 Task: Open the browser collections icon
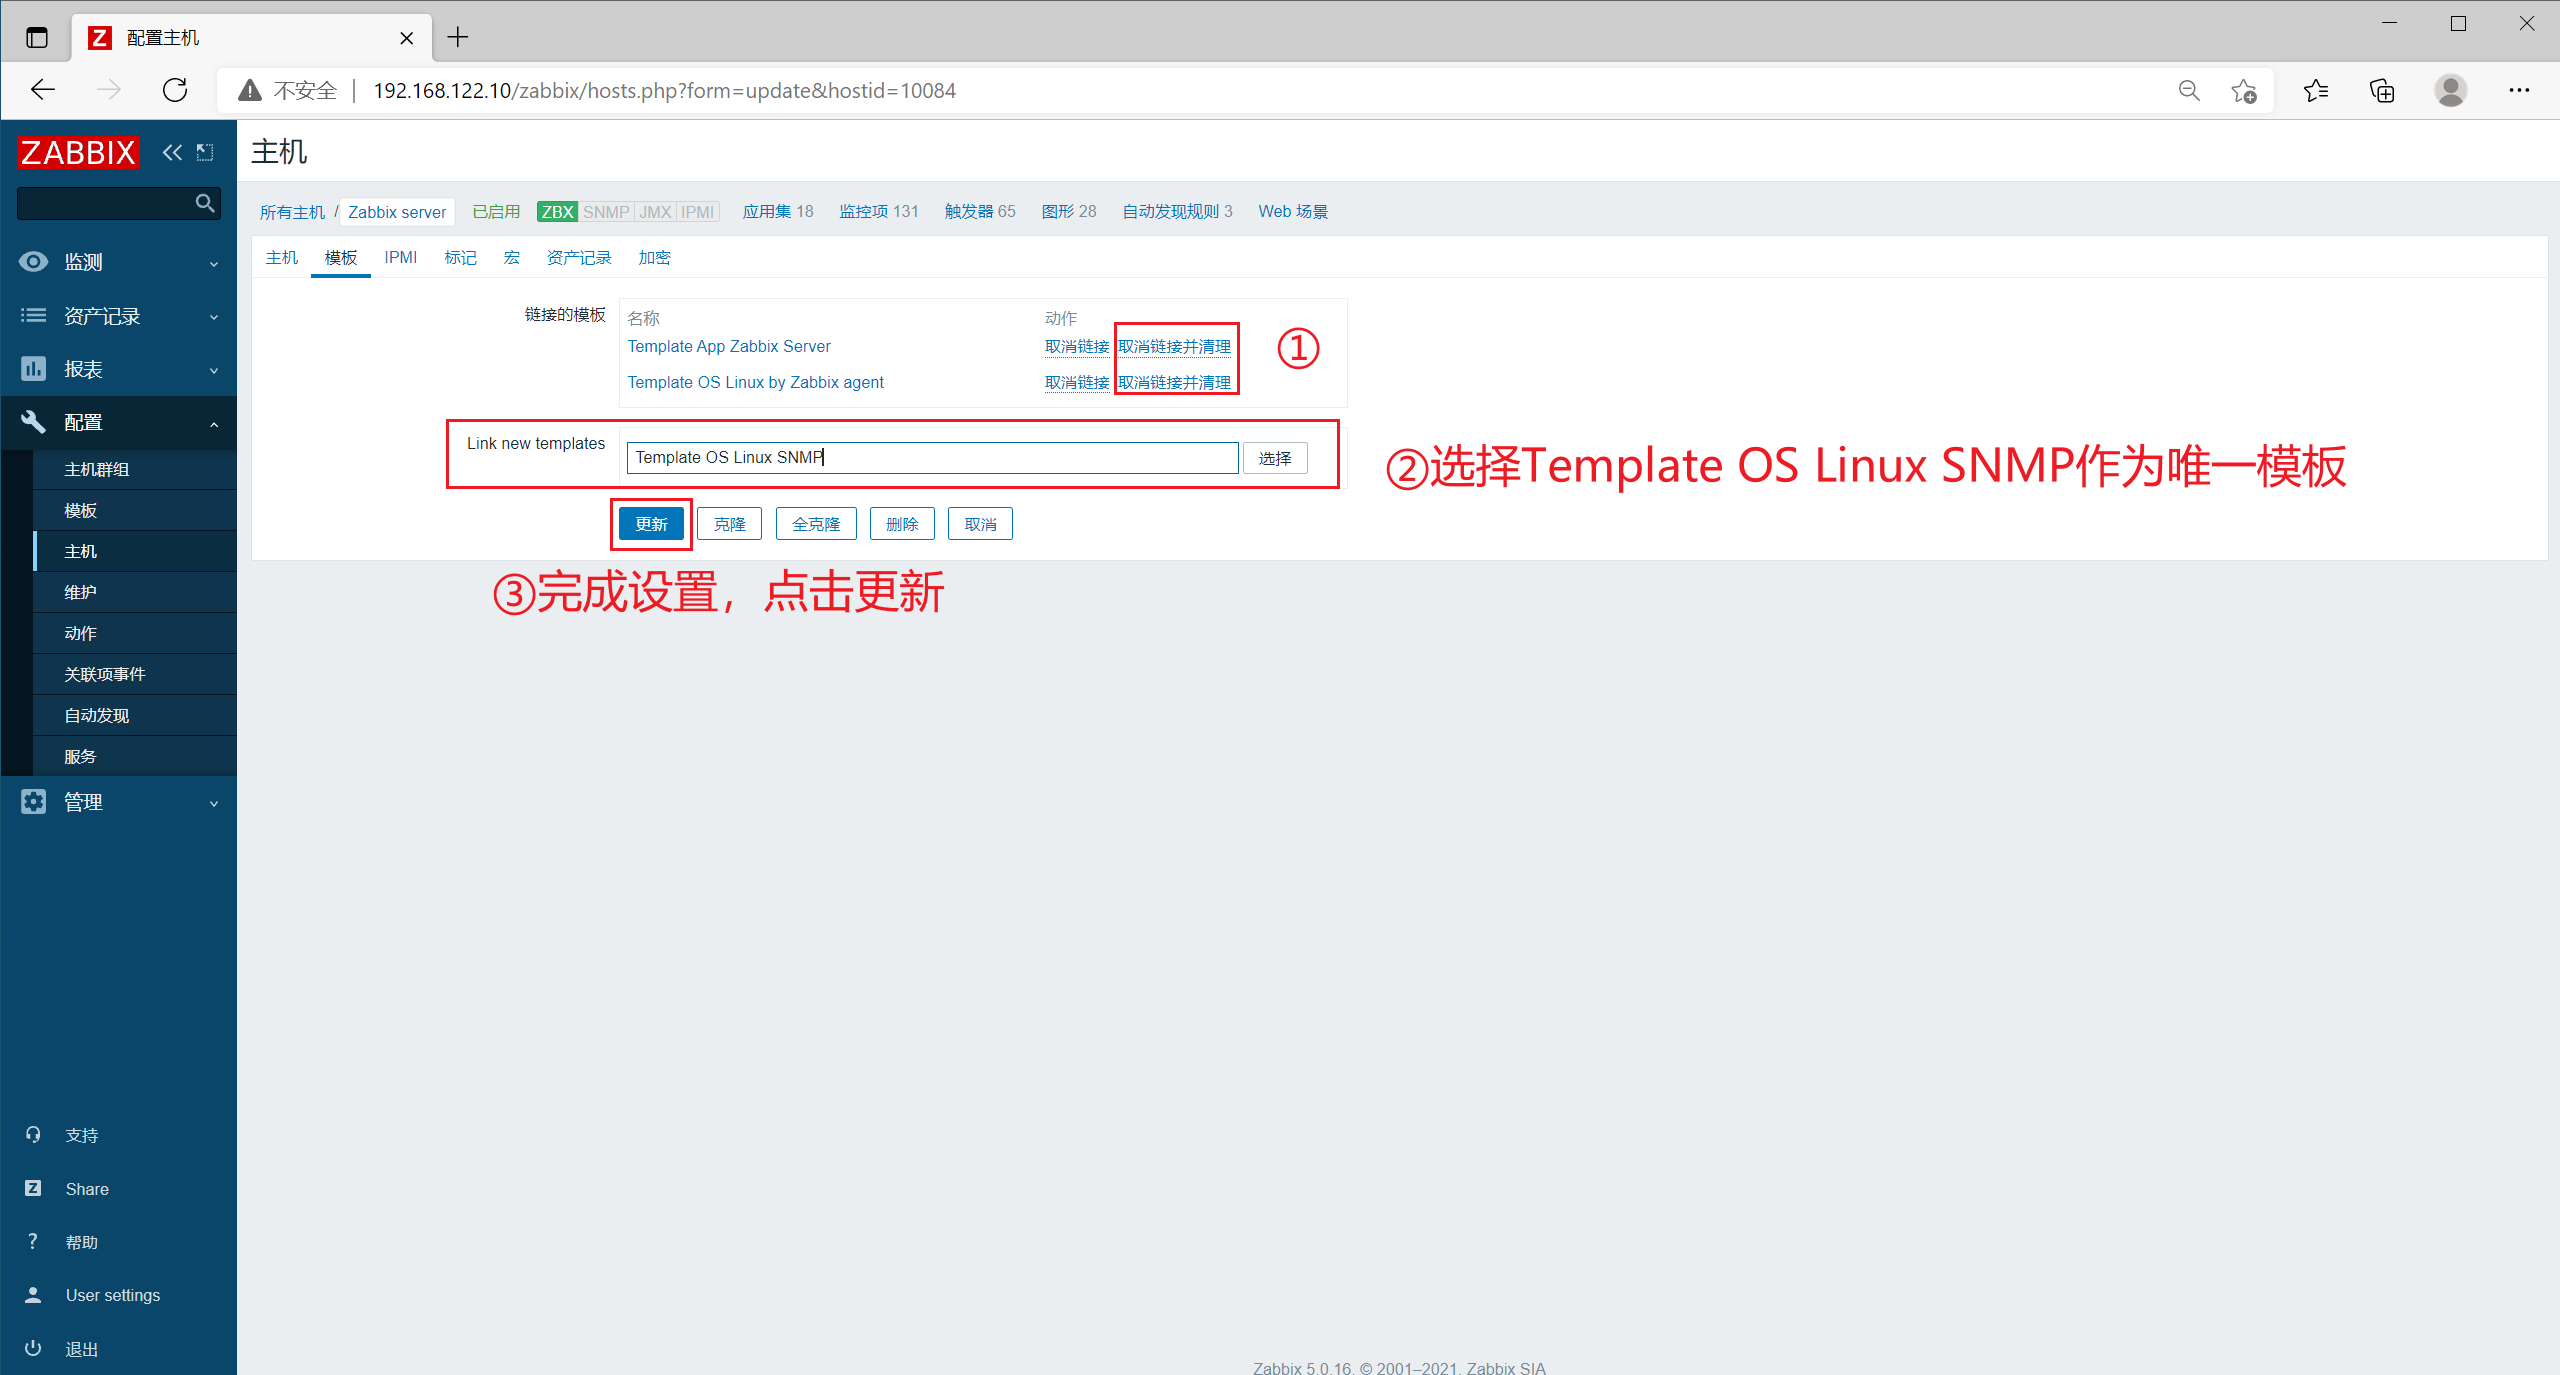2383,91
